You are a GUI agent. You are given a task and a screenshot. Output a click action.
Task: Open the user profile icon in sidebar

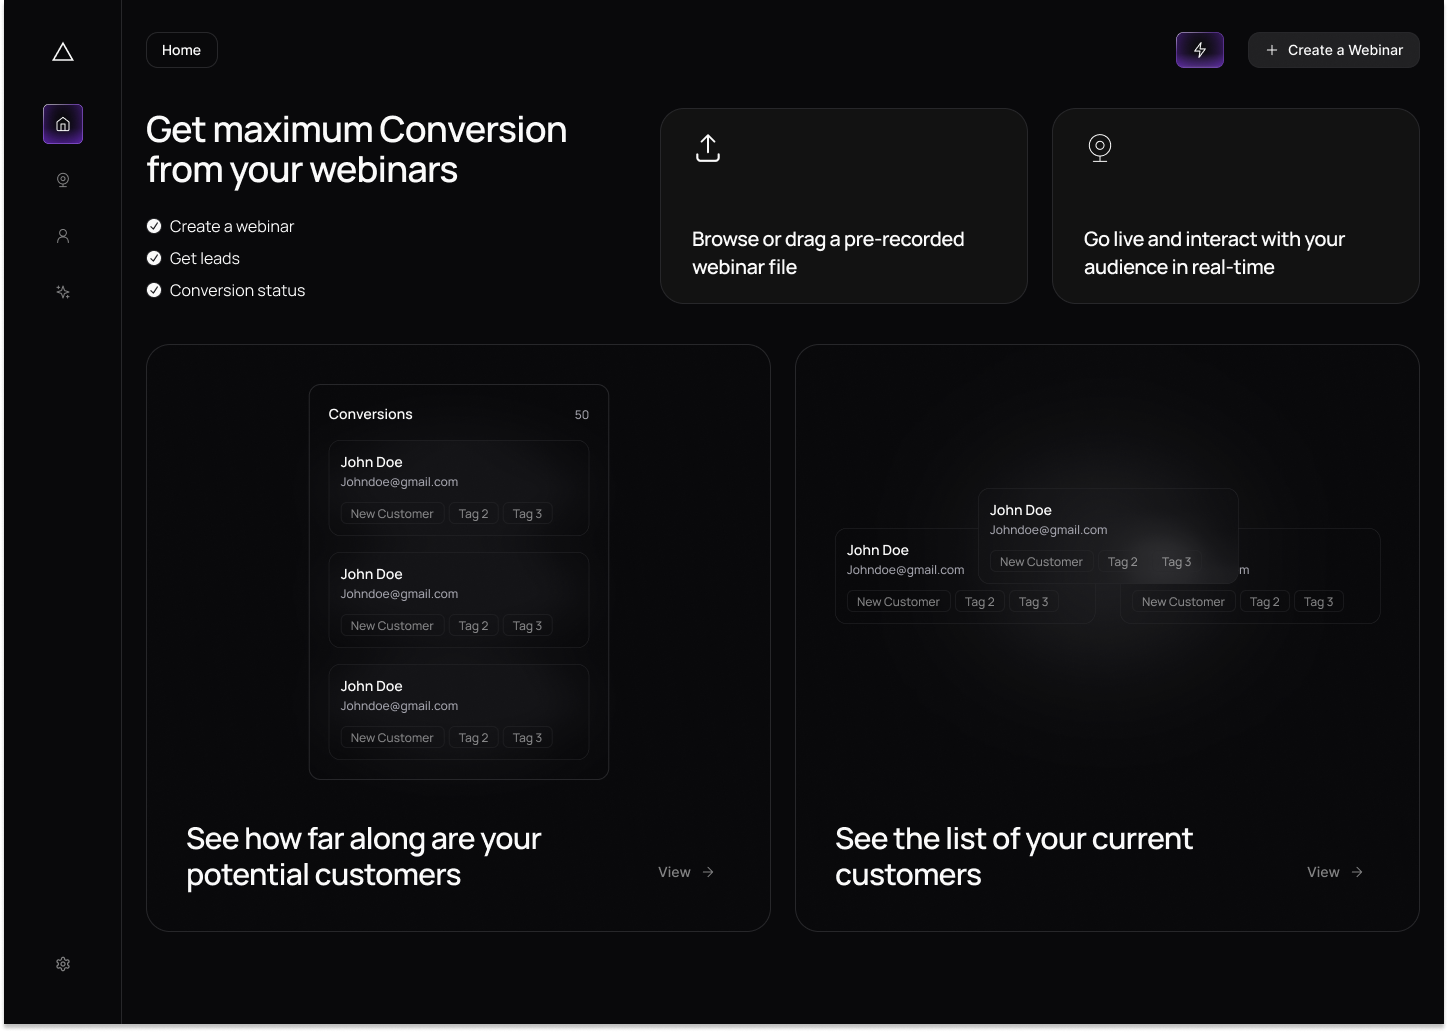(63, 236)
